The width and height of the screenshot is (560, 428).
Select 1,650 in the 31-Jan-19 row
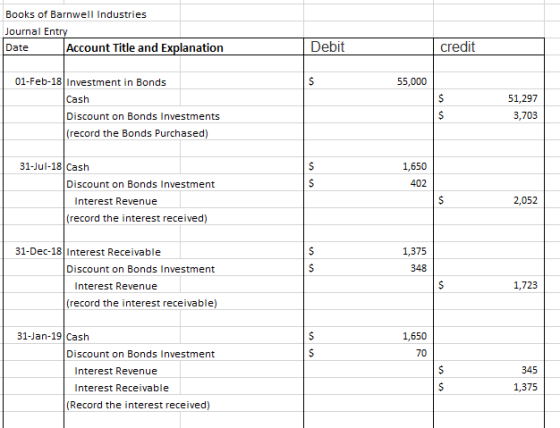pos(414,336)
